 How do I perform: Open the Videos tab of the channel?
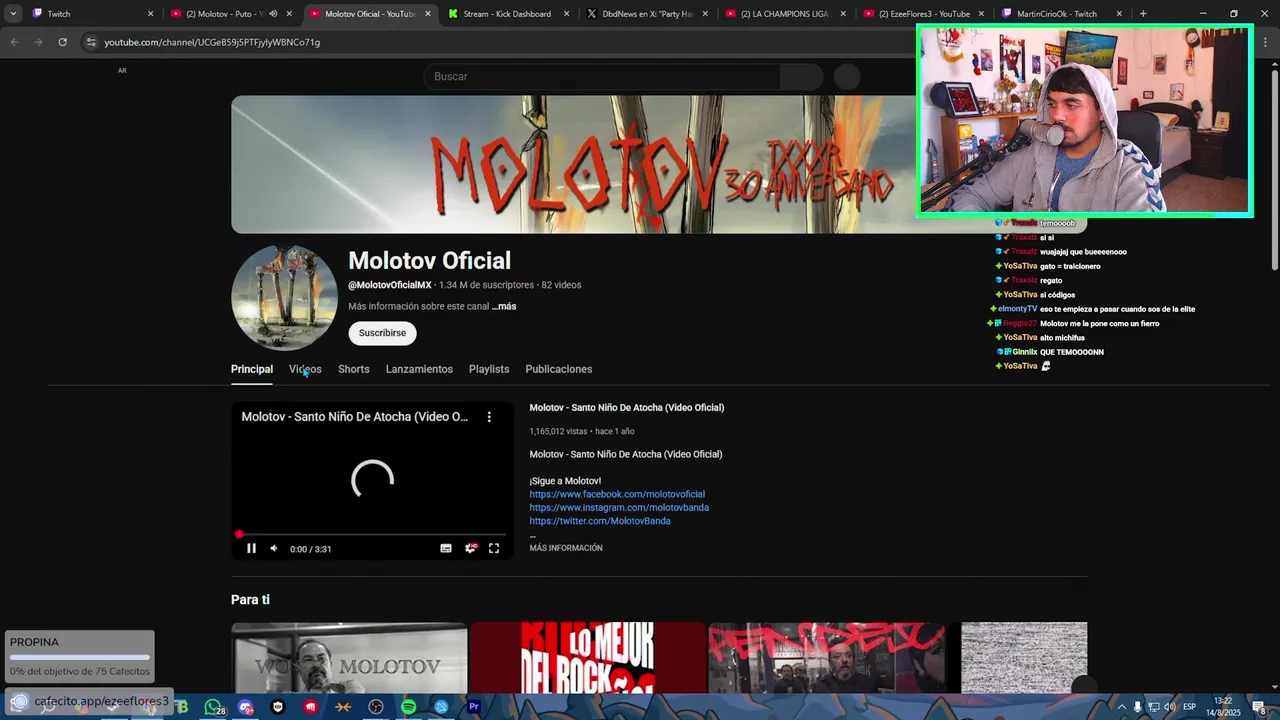pos(305,369)
